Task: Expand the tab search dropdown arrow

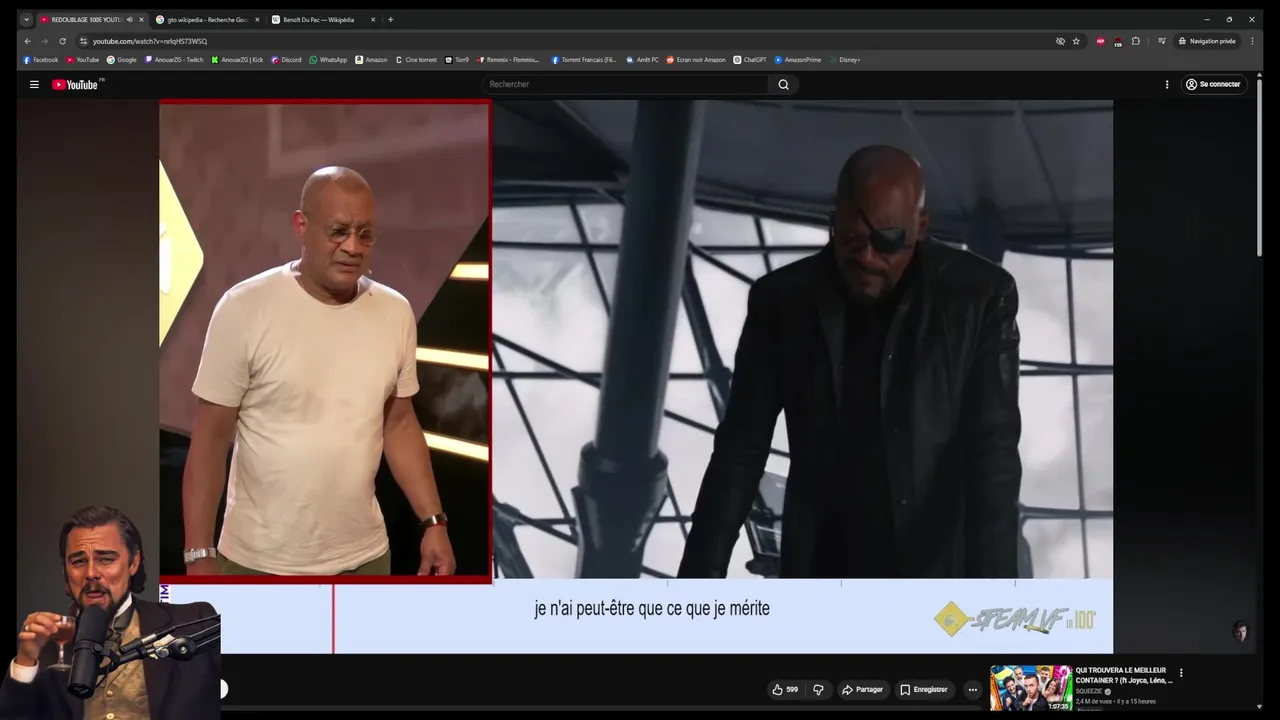Action: 27,20
